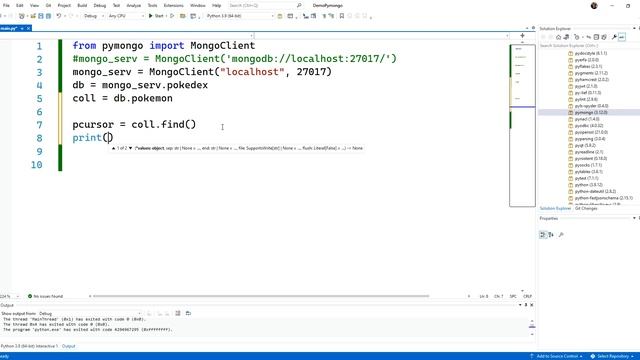The height and width of the screenshot is (360, 640).
Task: Click the CRLF line ending indicator
Action: click(x=527, y=296)
